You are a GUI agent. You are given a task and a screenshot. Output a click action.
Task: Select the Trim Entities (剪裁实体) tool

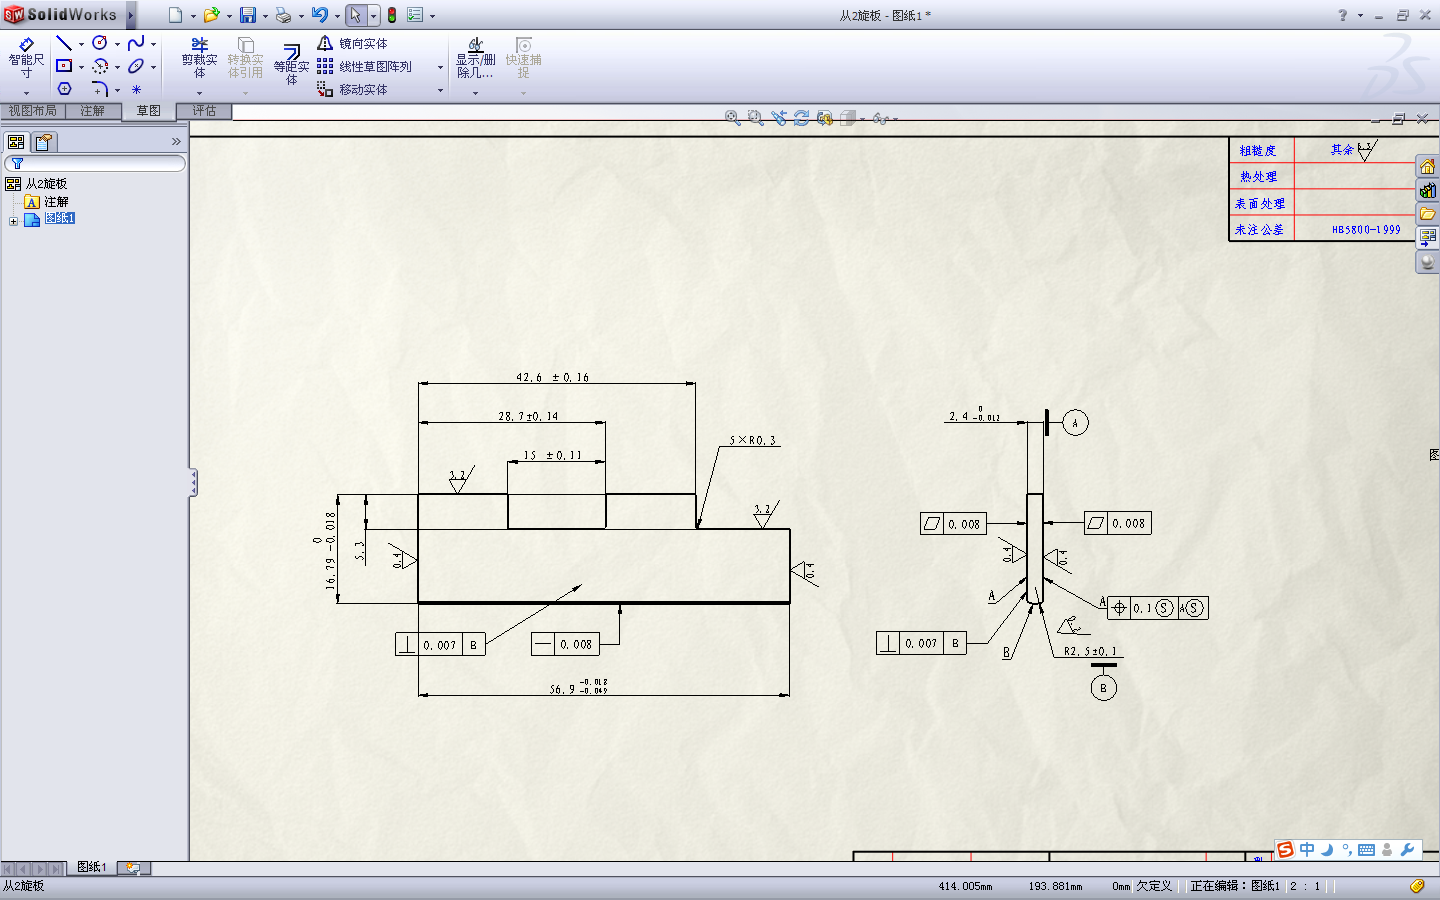200,58
